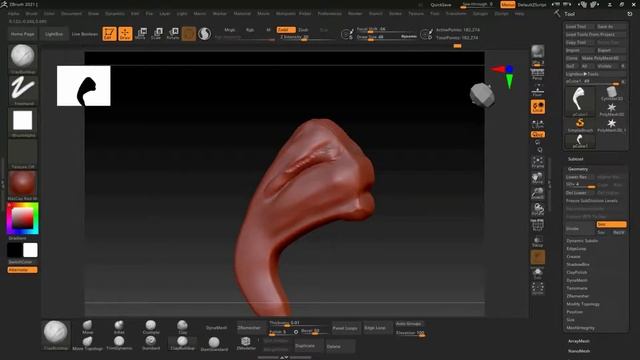The height and width of the screenshot is (360, 640).
Task: Select the Inflat brush
Action: click(119, 327)
